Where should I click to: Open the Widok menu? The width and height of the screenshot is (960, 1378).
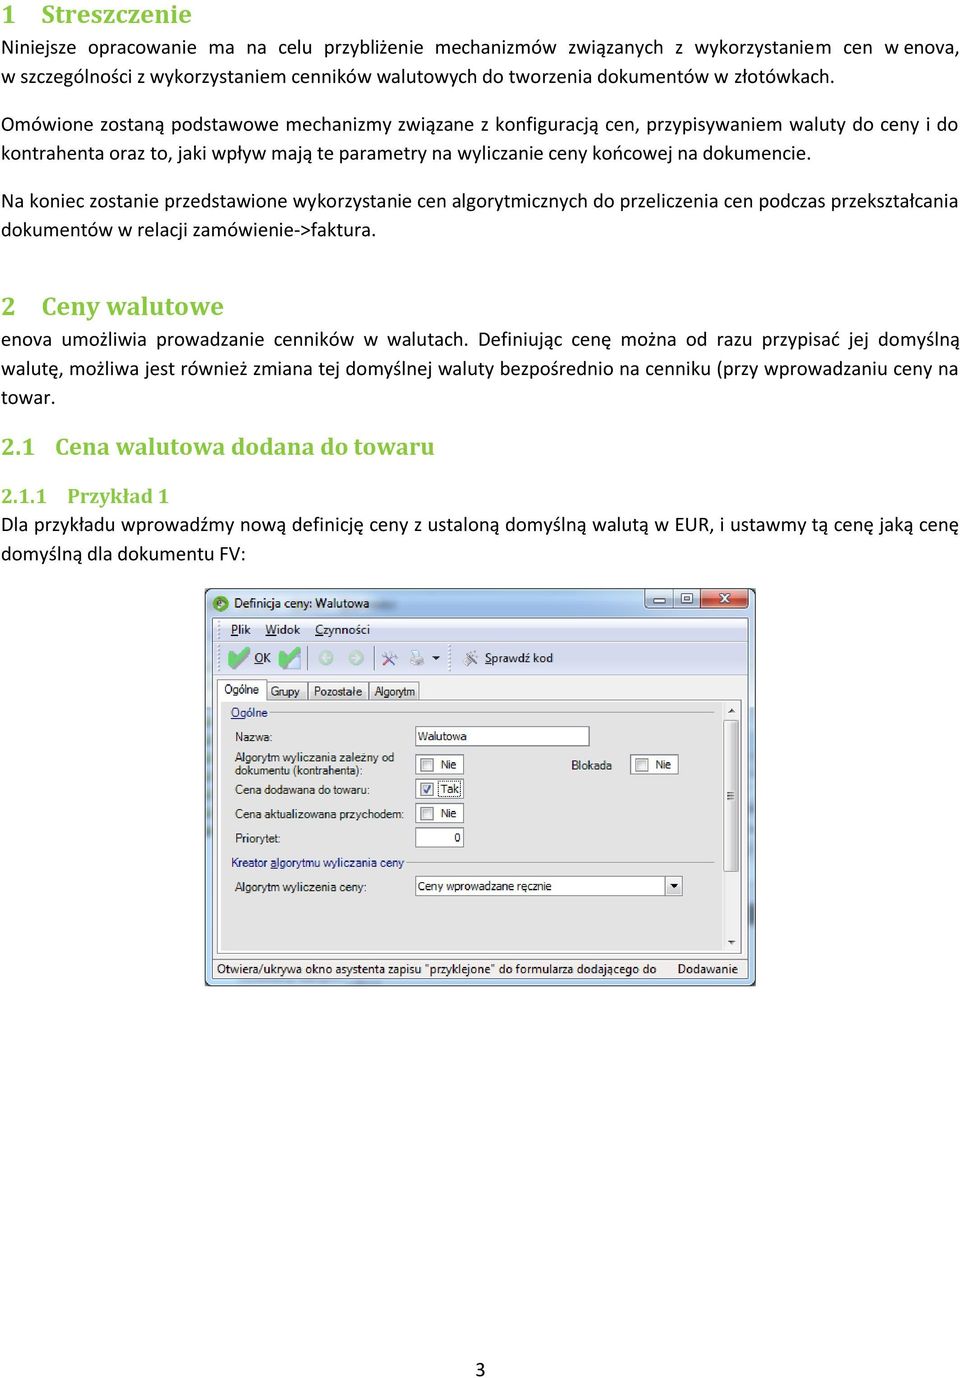(282, 630)
